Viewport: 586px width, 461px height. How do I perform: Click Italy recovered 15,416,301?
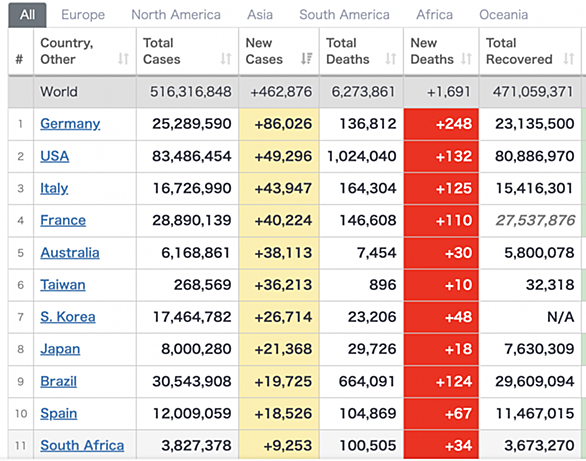point(534,188)
